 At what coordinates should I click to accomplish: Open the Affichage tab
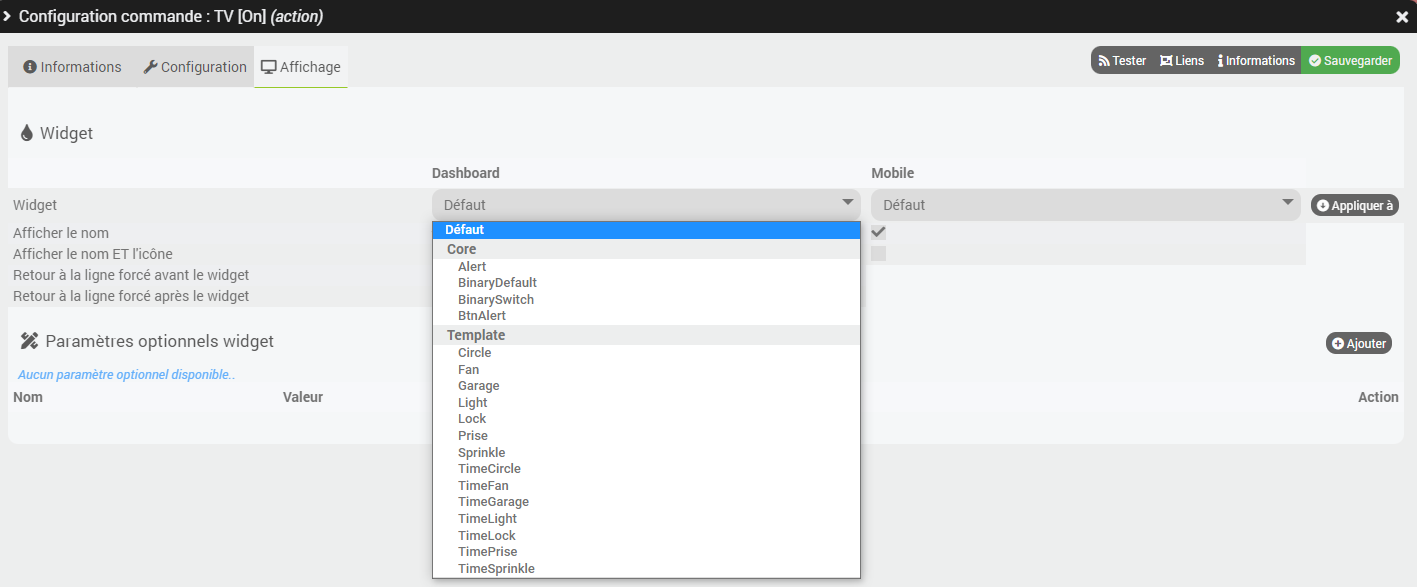[x=300, y=66]
